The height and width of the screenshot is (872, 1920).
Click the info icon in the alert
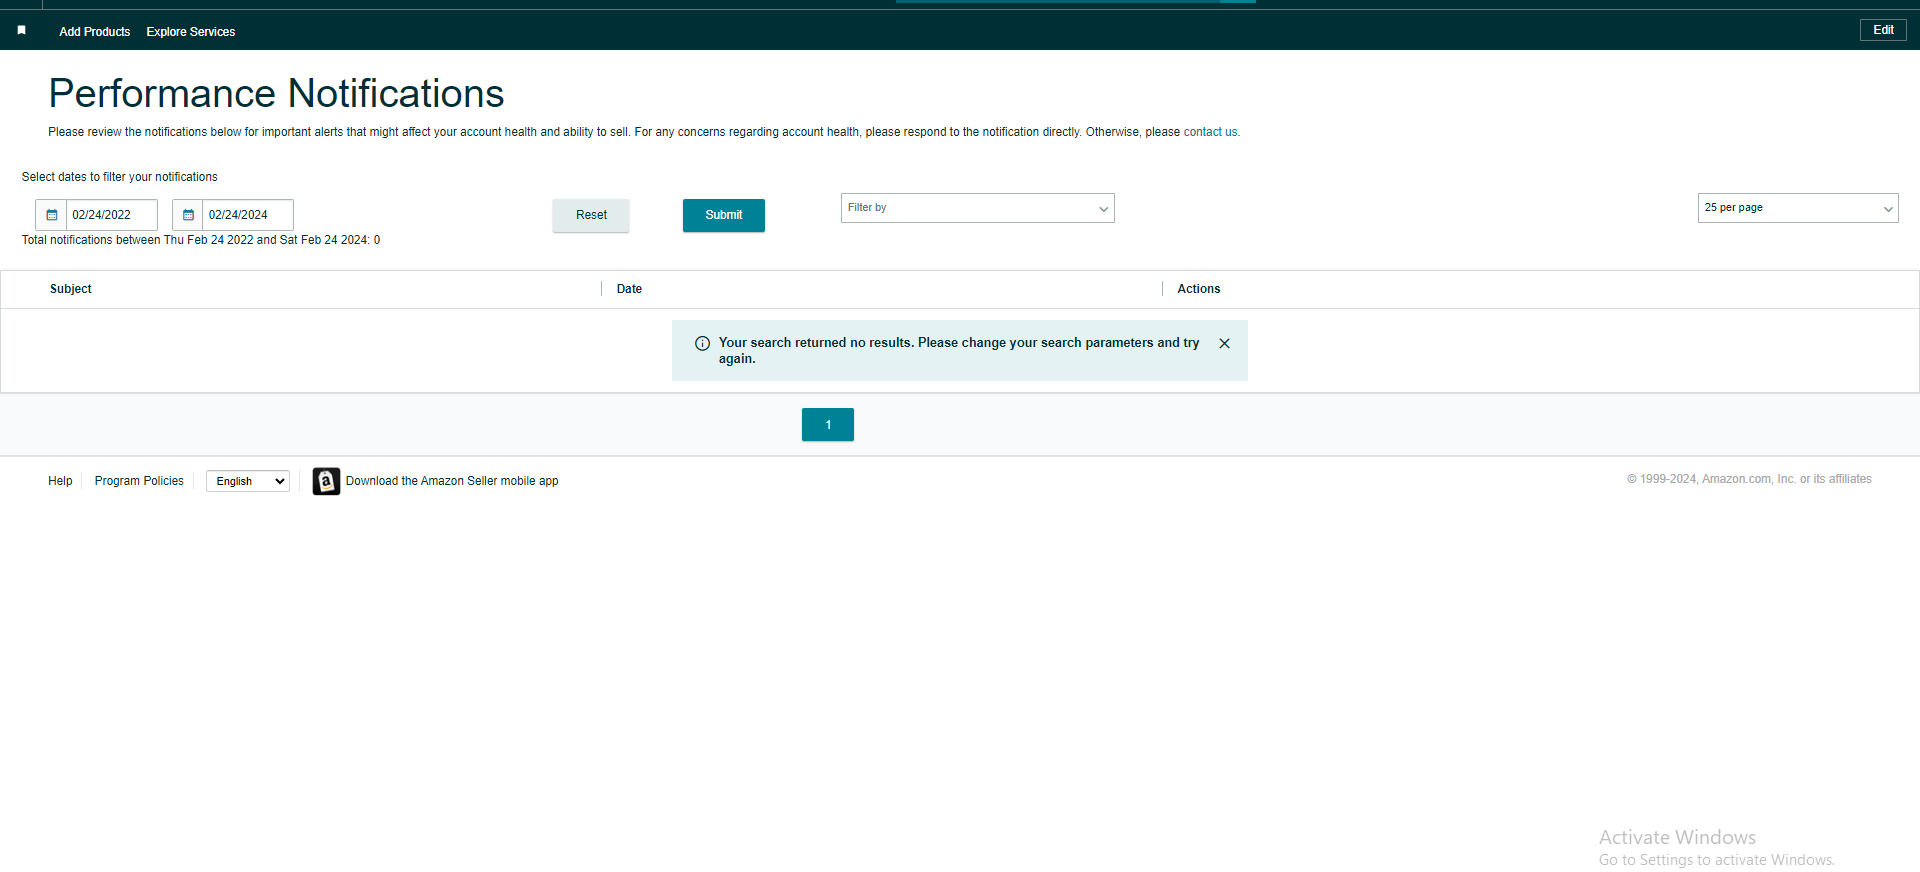click(x=702, y=343)
